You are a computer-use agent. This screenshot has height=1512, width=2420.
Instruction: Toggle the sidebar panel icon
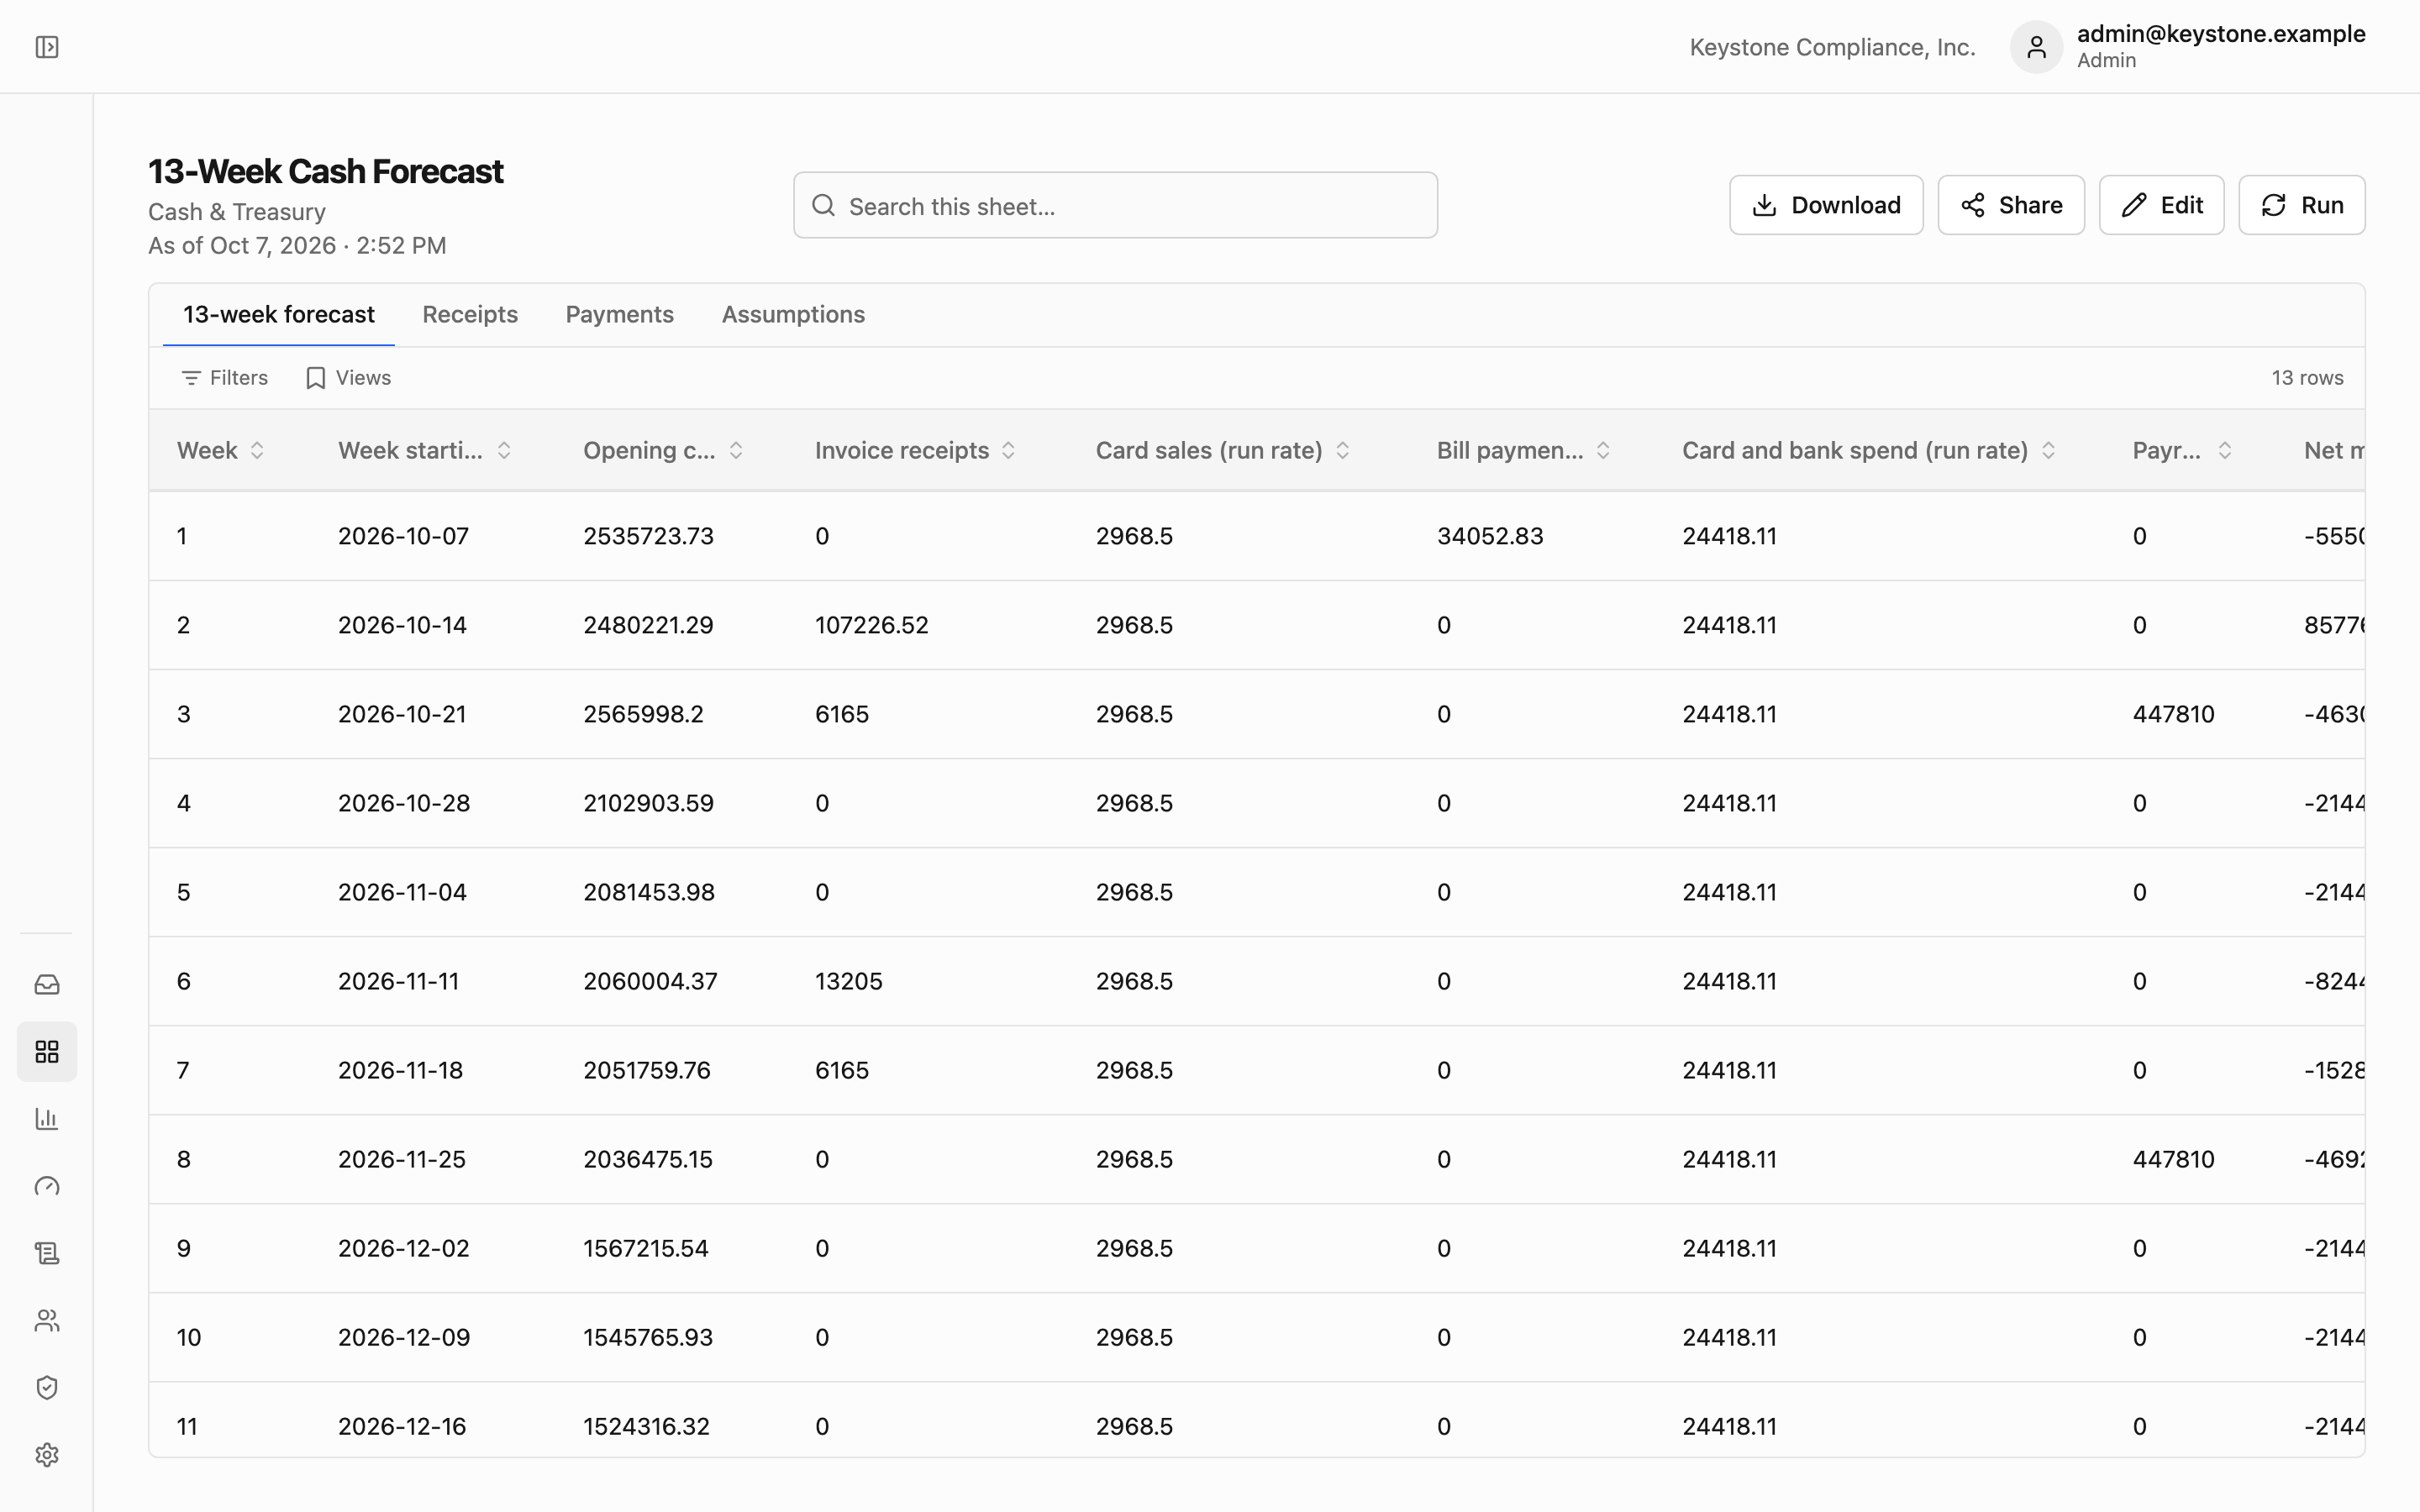pos(47,47)
